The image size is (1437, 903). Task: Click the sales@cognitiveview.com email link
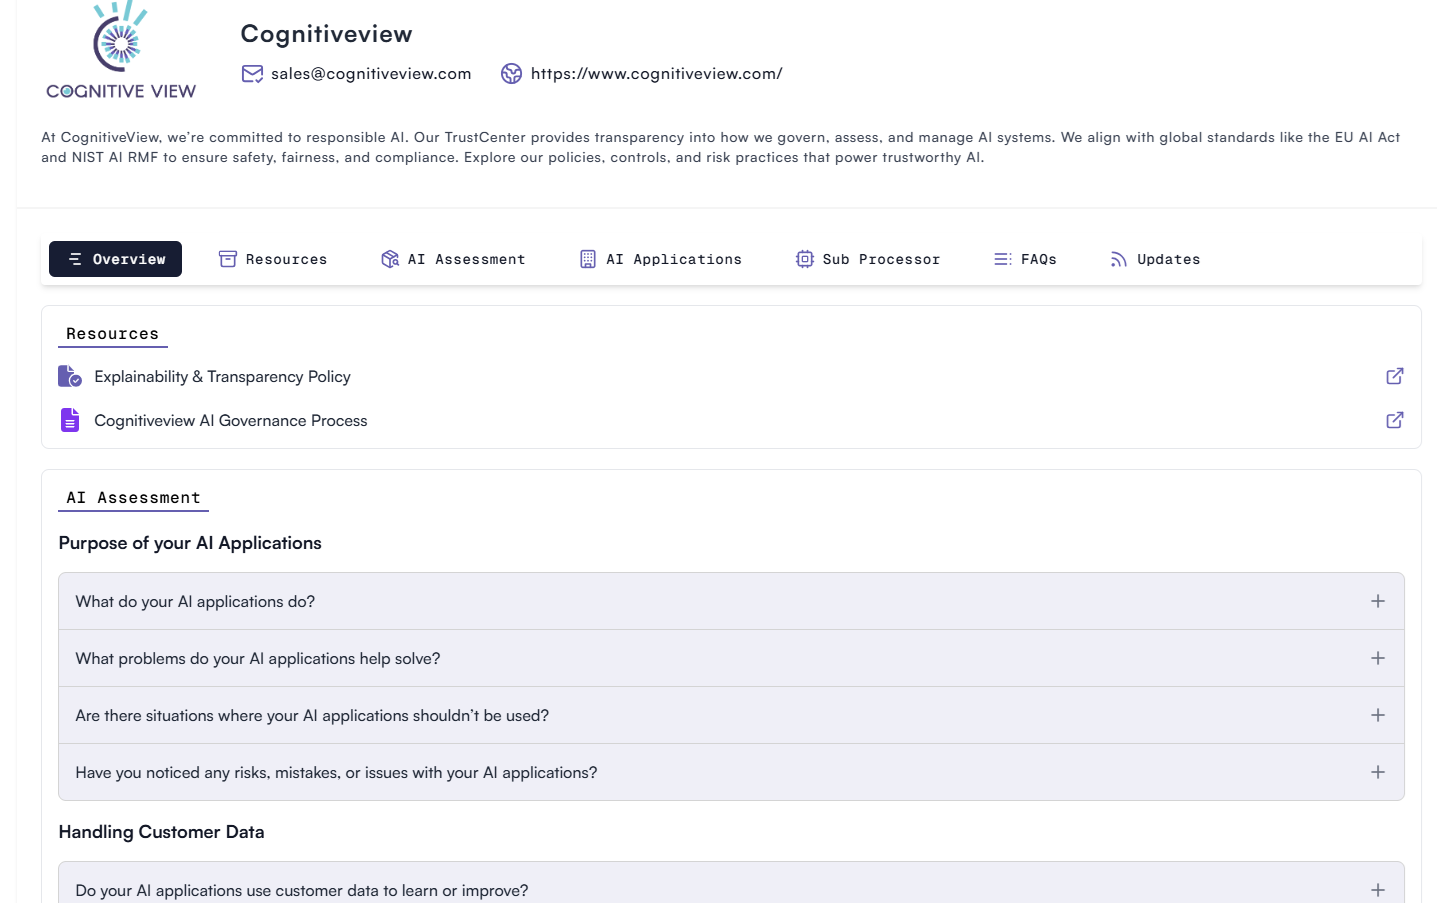pyautogui.click(x=371, y=73)
